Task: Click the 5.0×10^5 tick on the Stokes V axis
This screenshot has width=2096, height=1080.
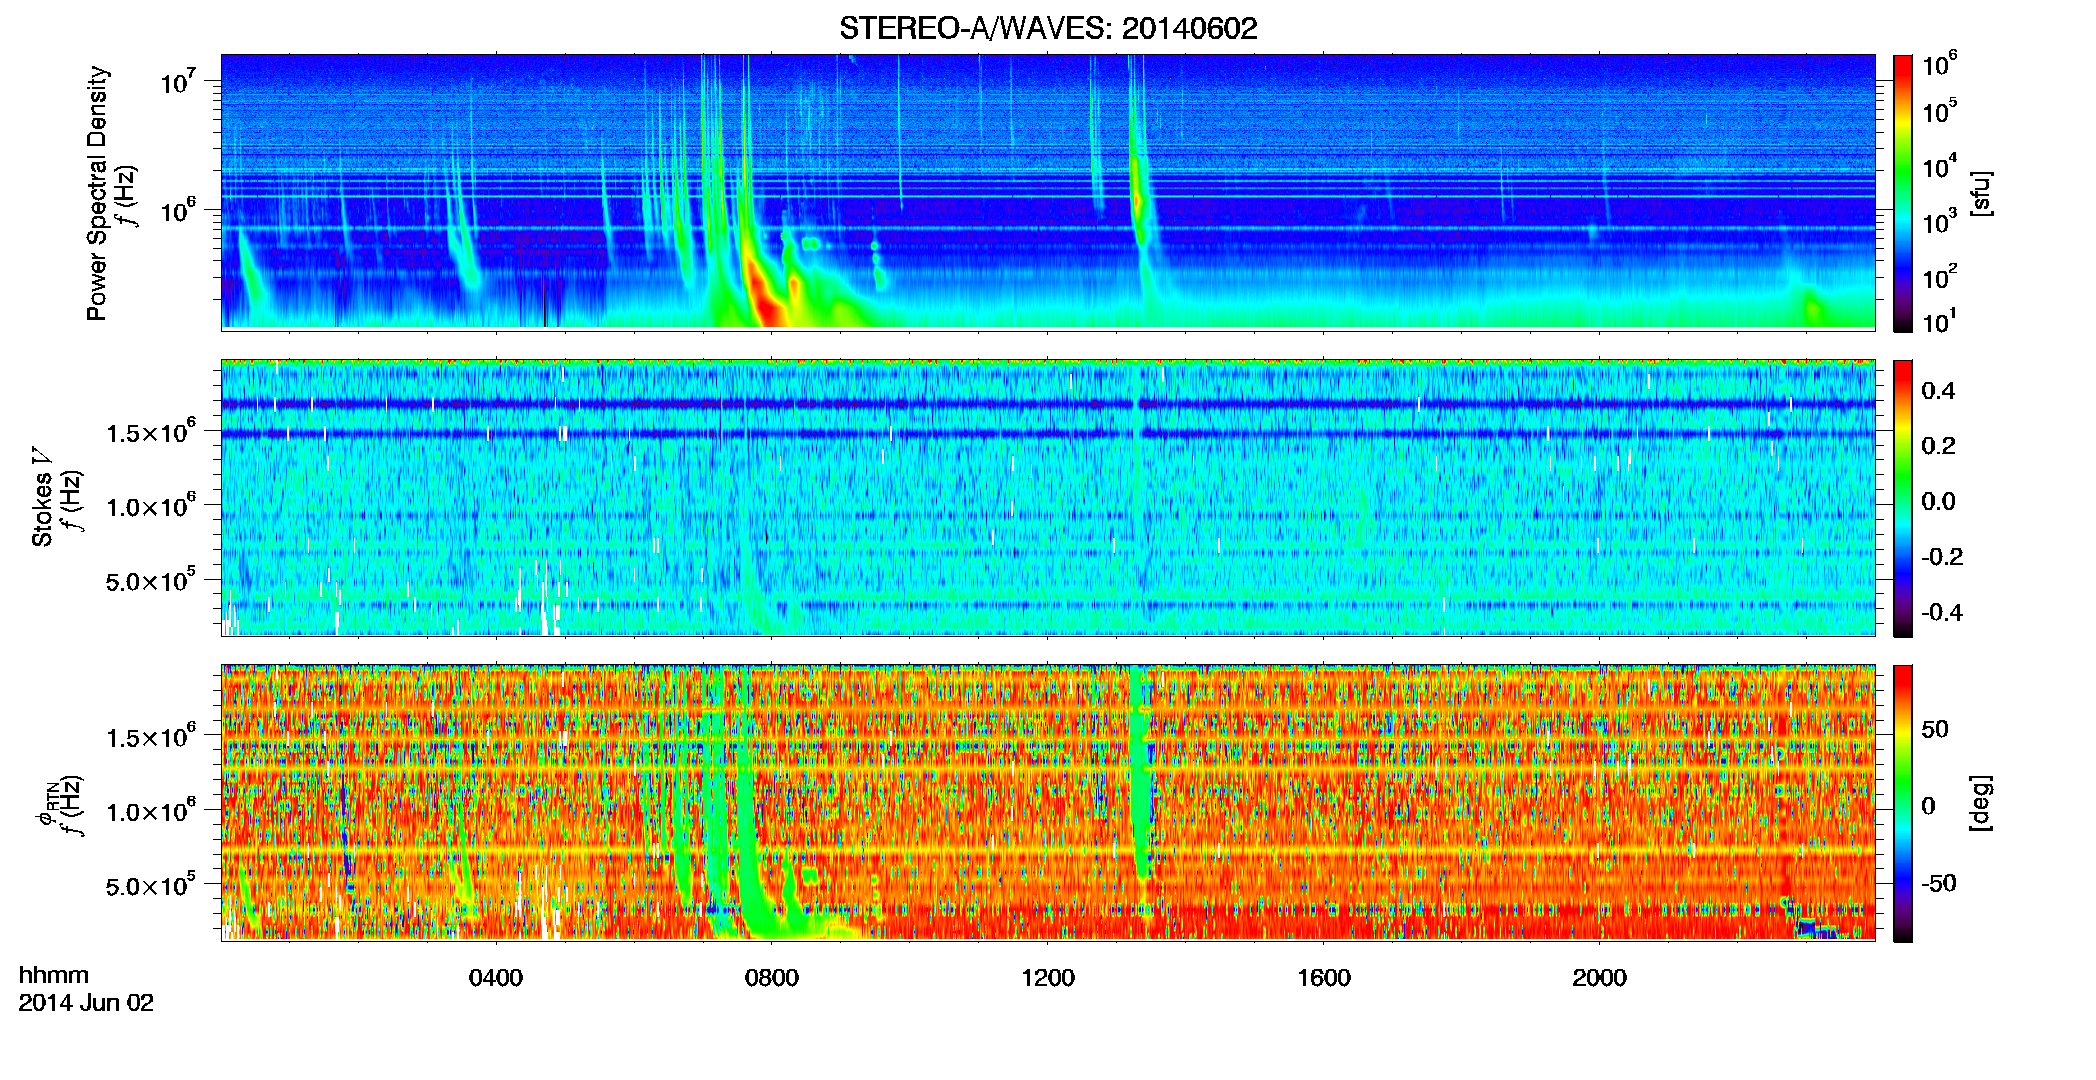Action: [151, 580]
